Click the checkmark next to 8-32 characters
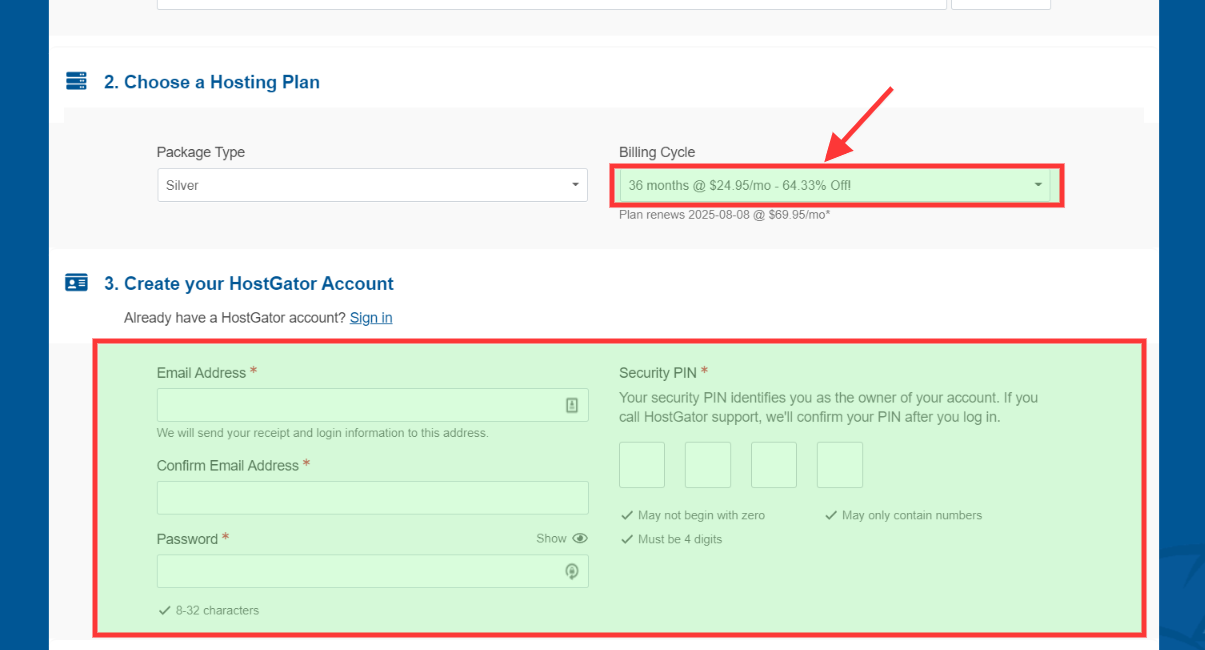 tap(164, 610)
